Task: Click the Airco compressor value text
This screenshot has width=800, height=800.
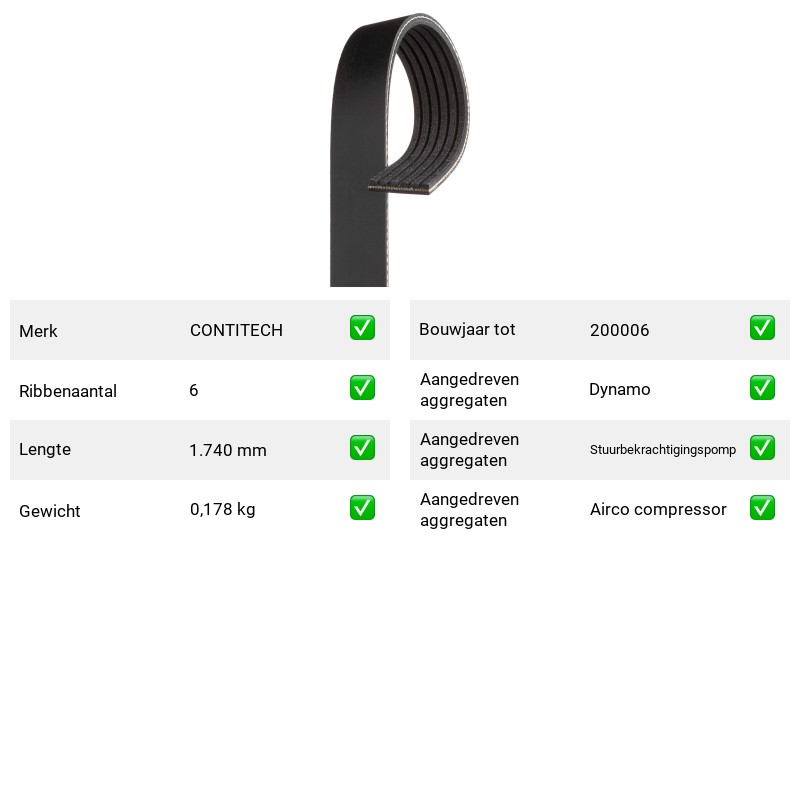Action: 658,509
